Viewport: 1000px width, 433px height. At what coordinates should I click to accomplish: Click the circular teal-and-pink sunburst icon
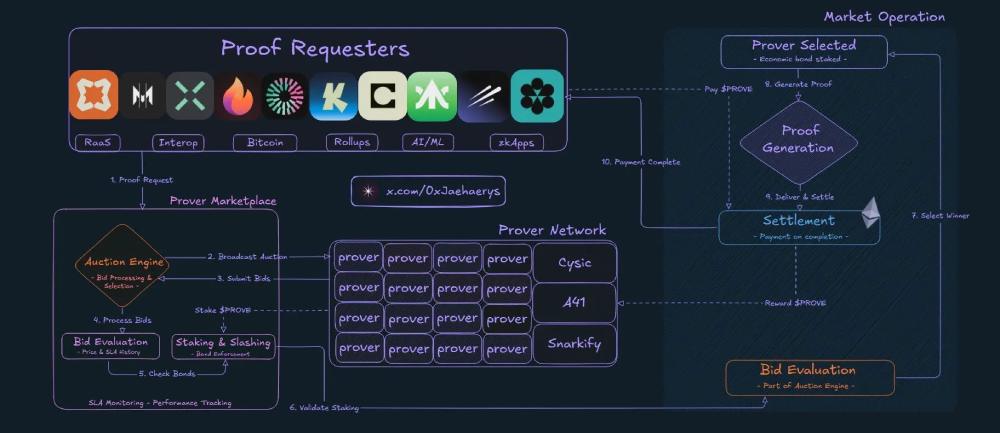(x=285, y=96)
